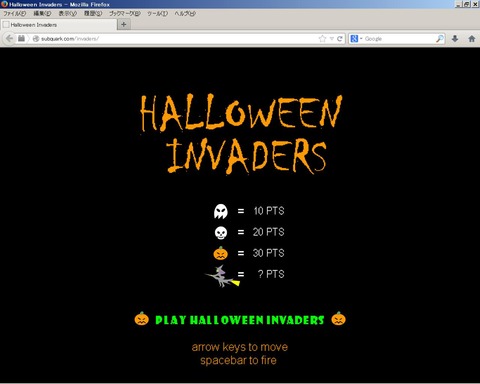Click the '10 PTS' text
Image resolution: width=480 pixels, height=384 pixels.
coord(269,211)
